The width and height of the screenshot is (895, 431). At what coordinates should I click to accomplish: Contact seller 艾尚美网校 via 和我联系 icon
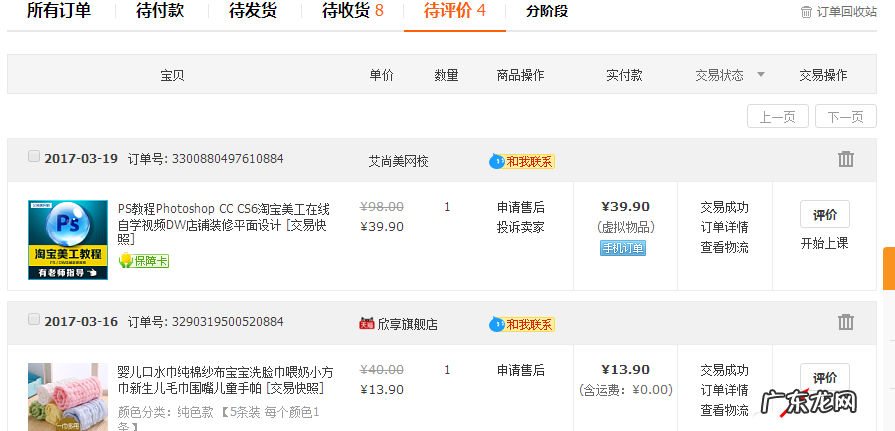pos(521,161)
